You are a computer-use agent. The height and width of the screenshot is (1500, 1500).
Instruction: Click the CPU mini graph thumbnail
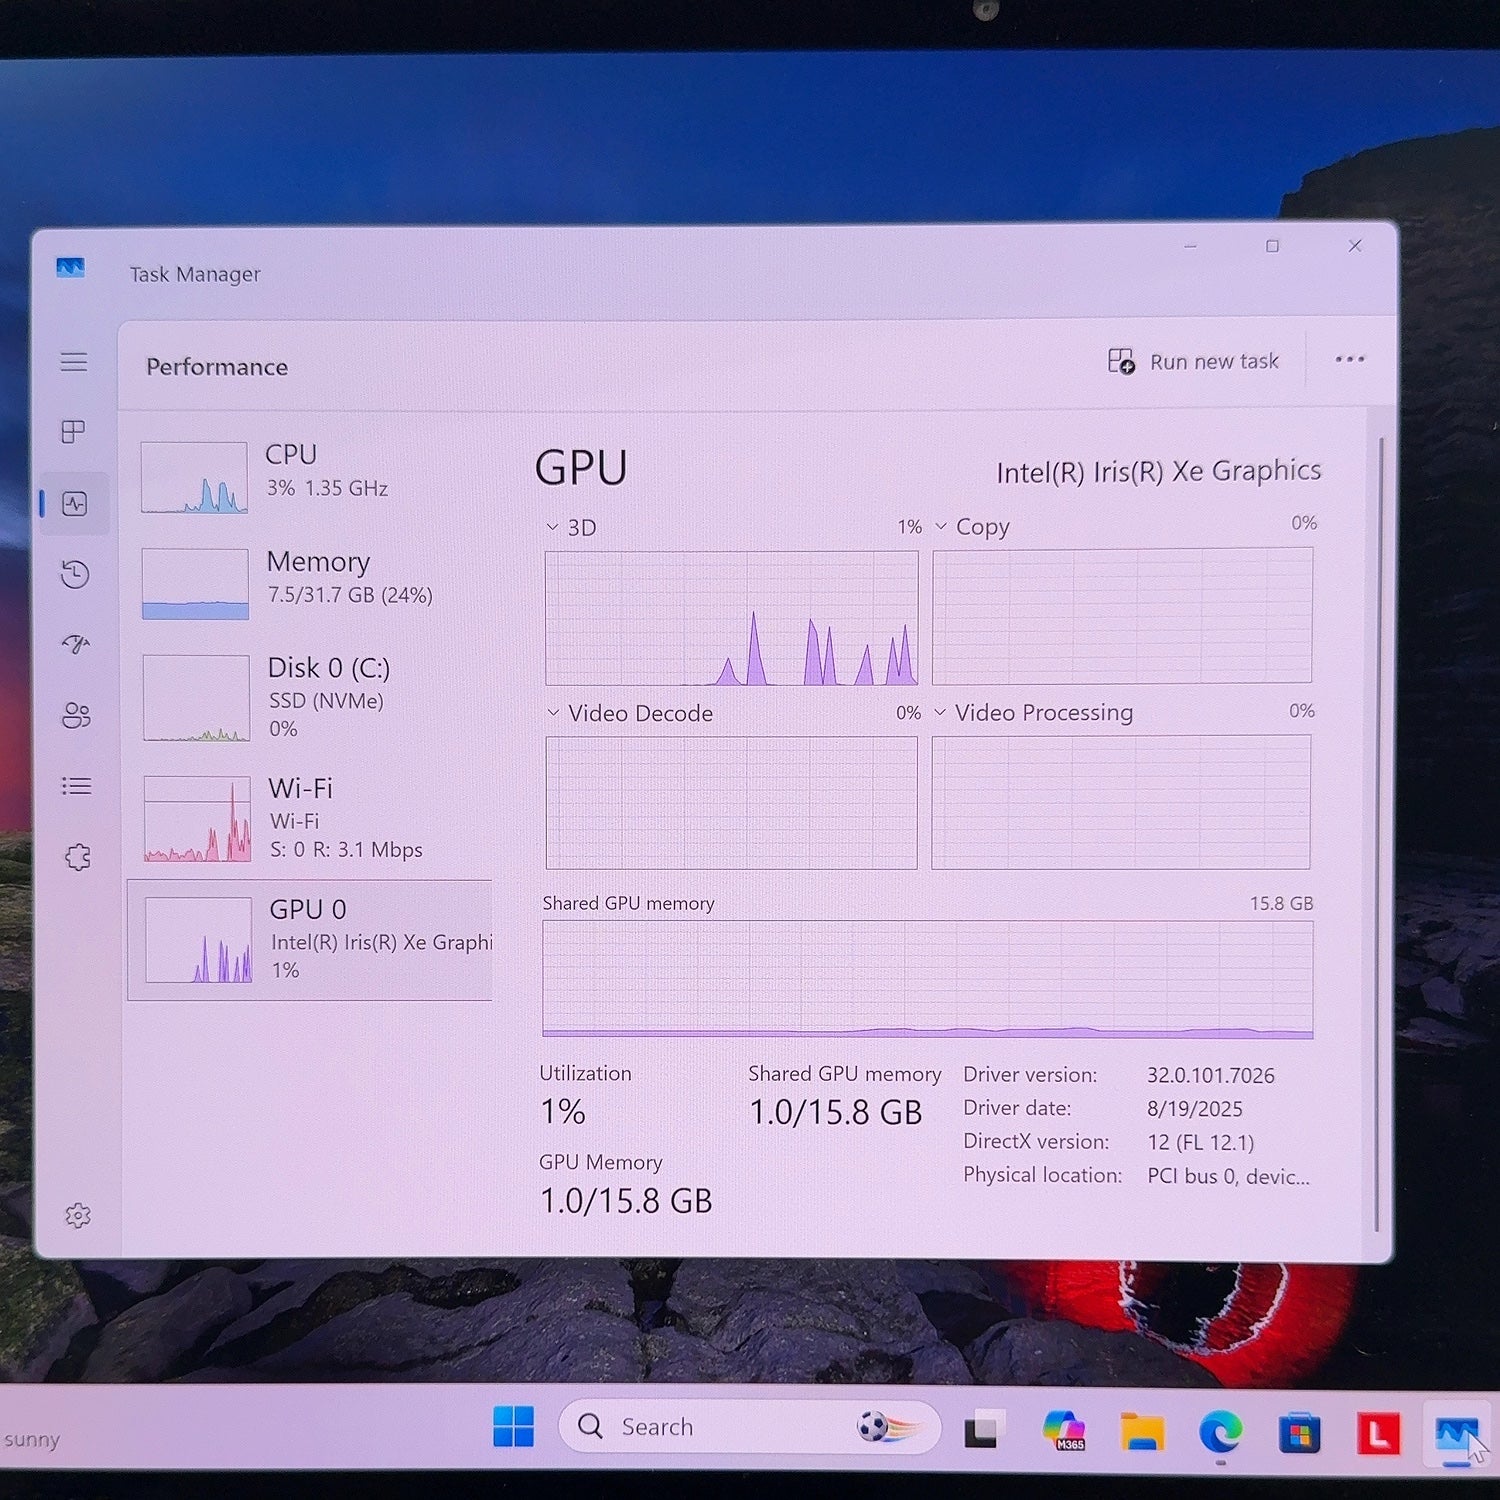tap(194, 478)
